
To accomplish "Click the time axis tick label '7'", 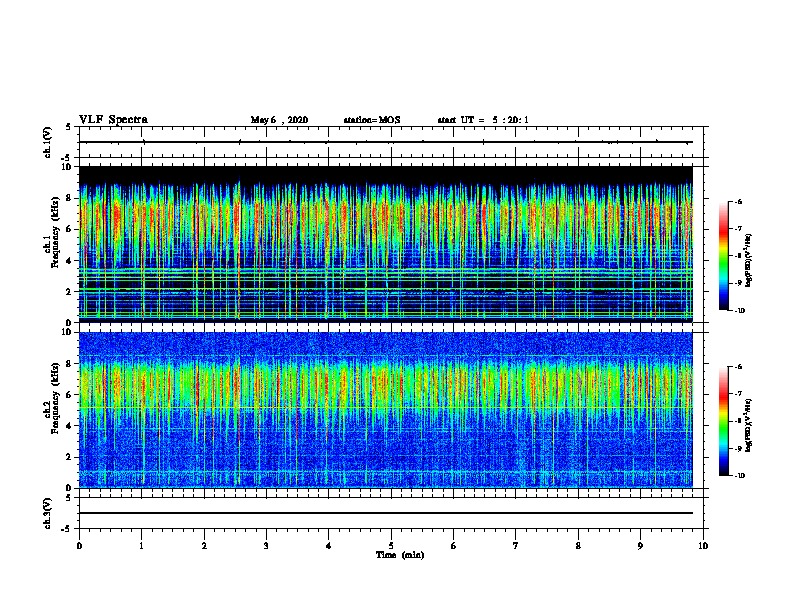I will click(x=516, y=546).
